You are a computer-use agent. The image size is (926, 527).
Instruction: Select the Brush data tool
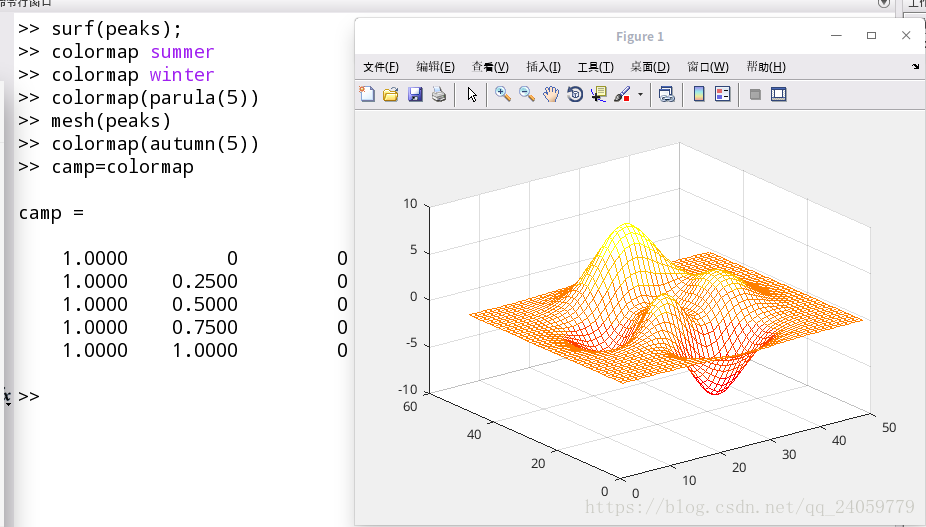pos(622,95)
